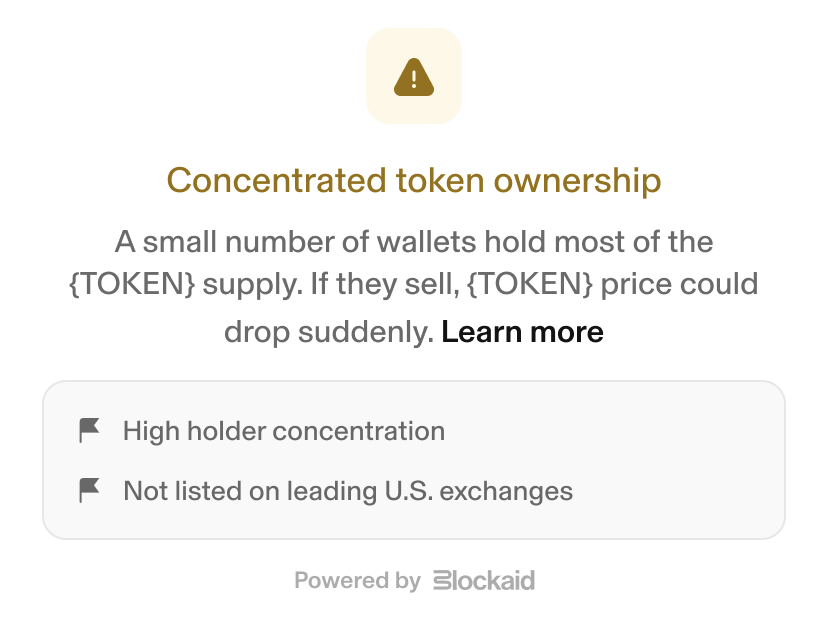Viewport: 828px width, 640px height.
Task: Click the flag icon beside High holder concentration
Action: pyautogui.click(x=89, y=430)
